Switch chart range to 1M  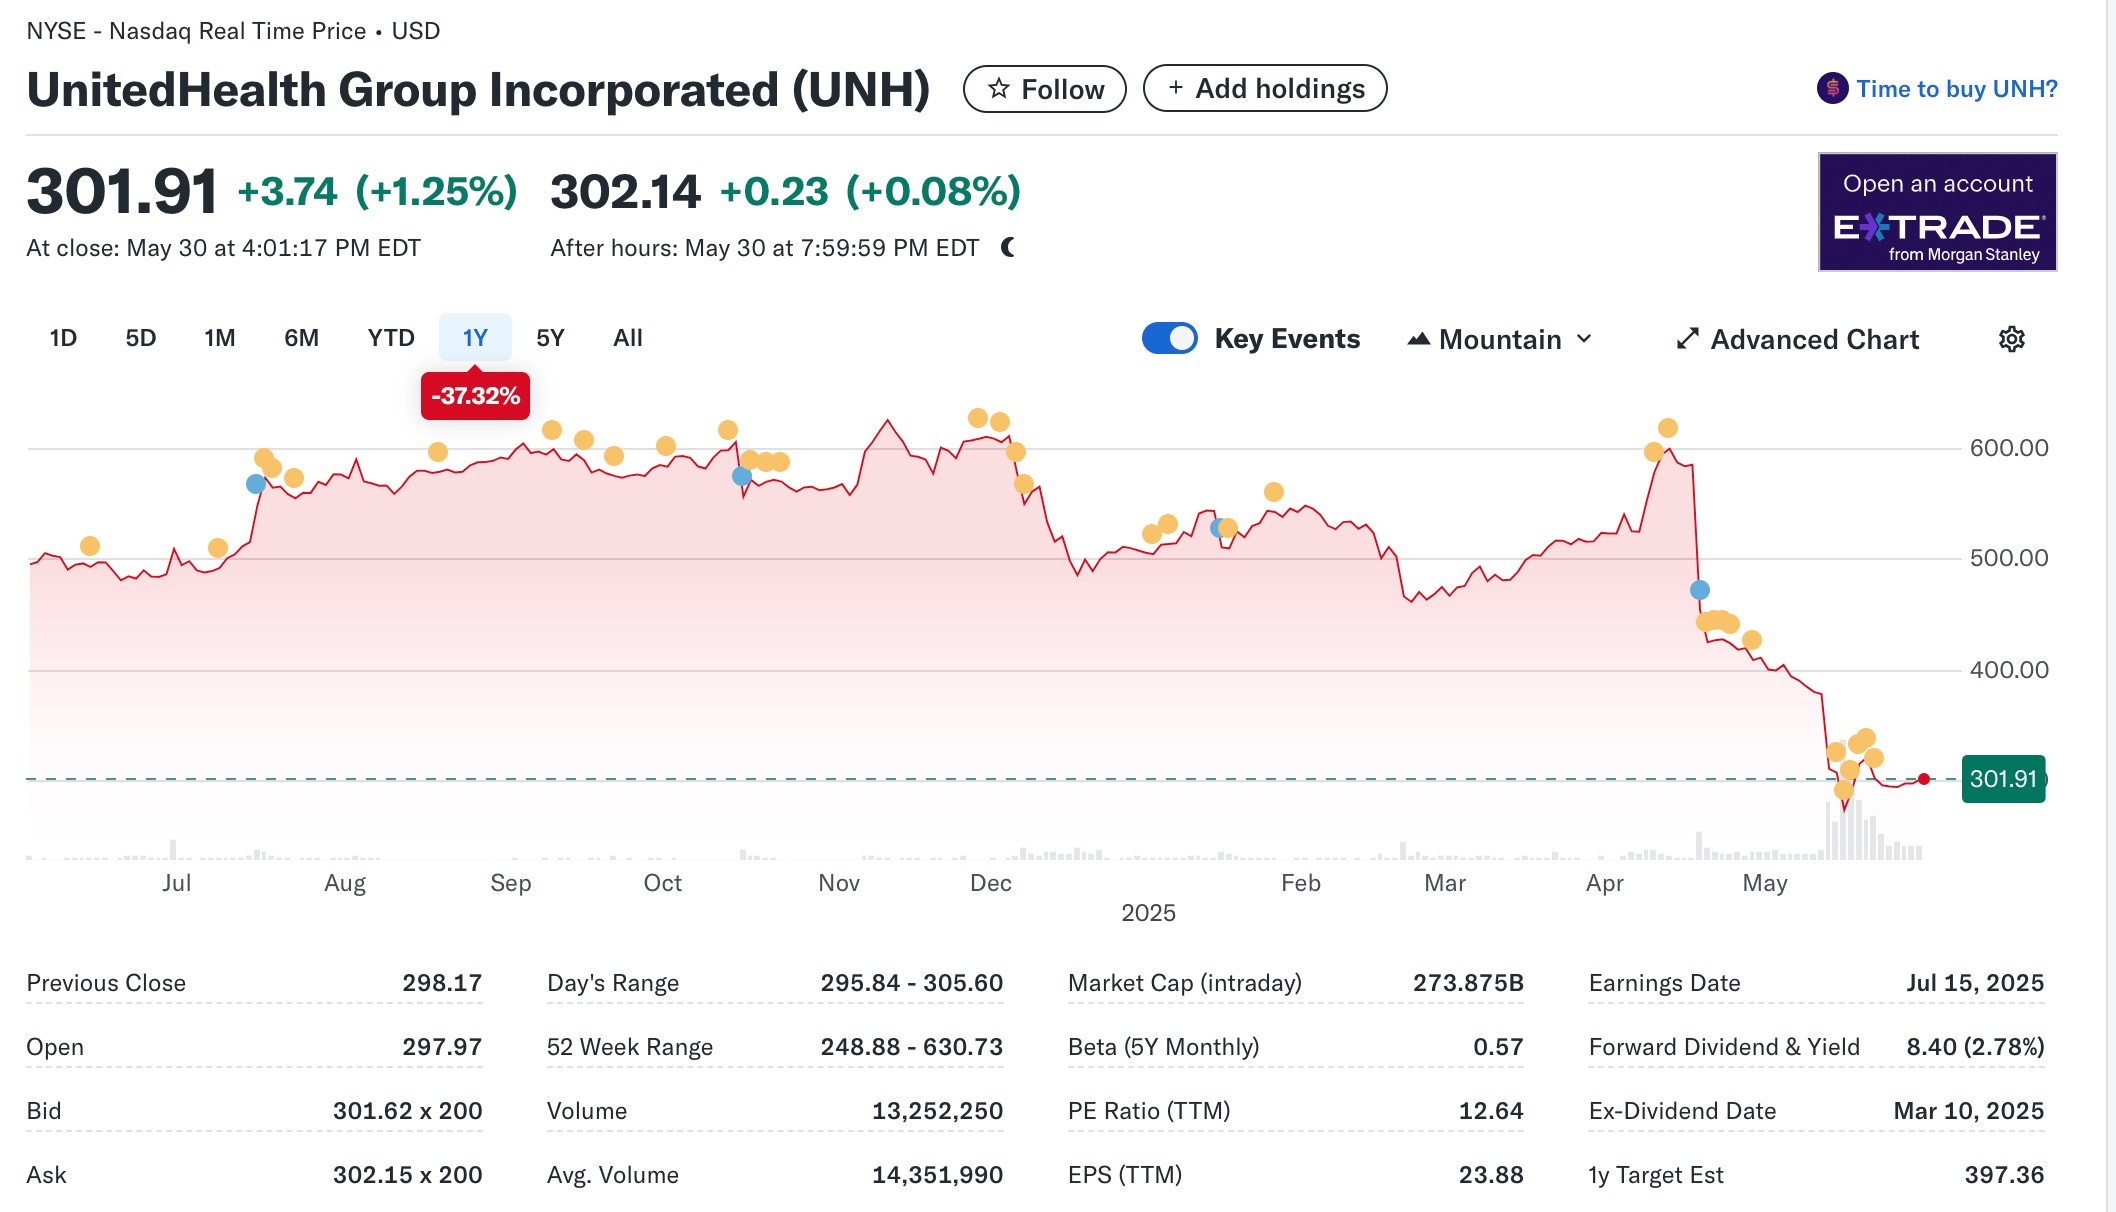pos(220,338)
